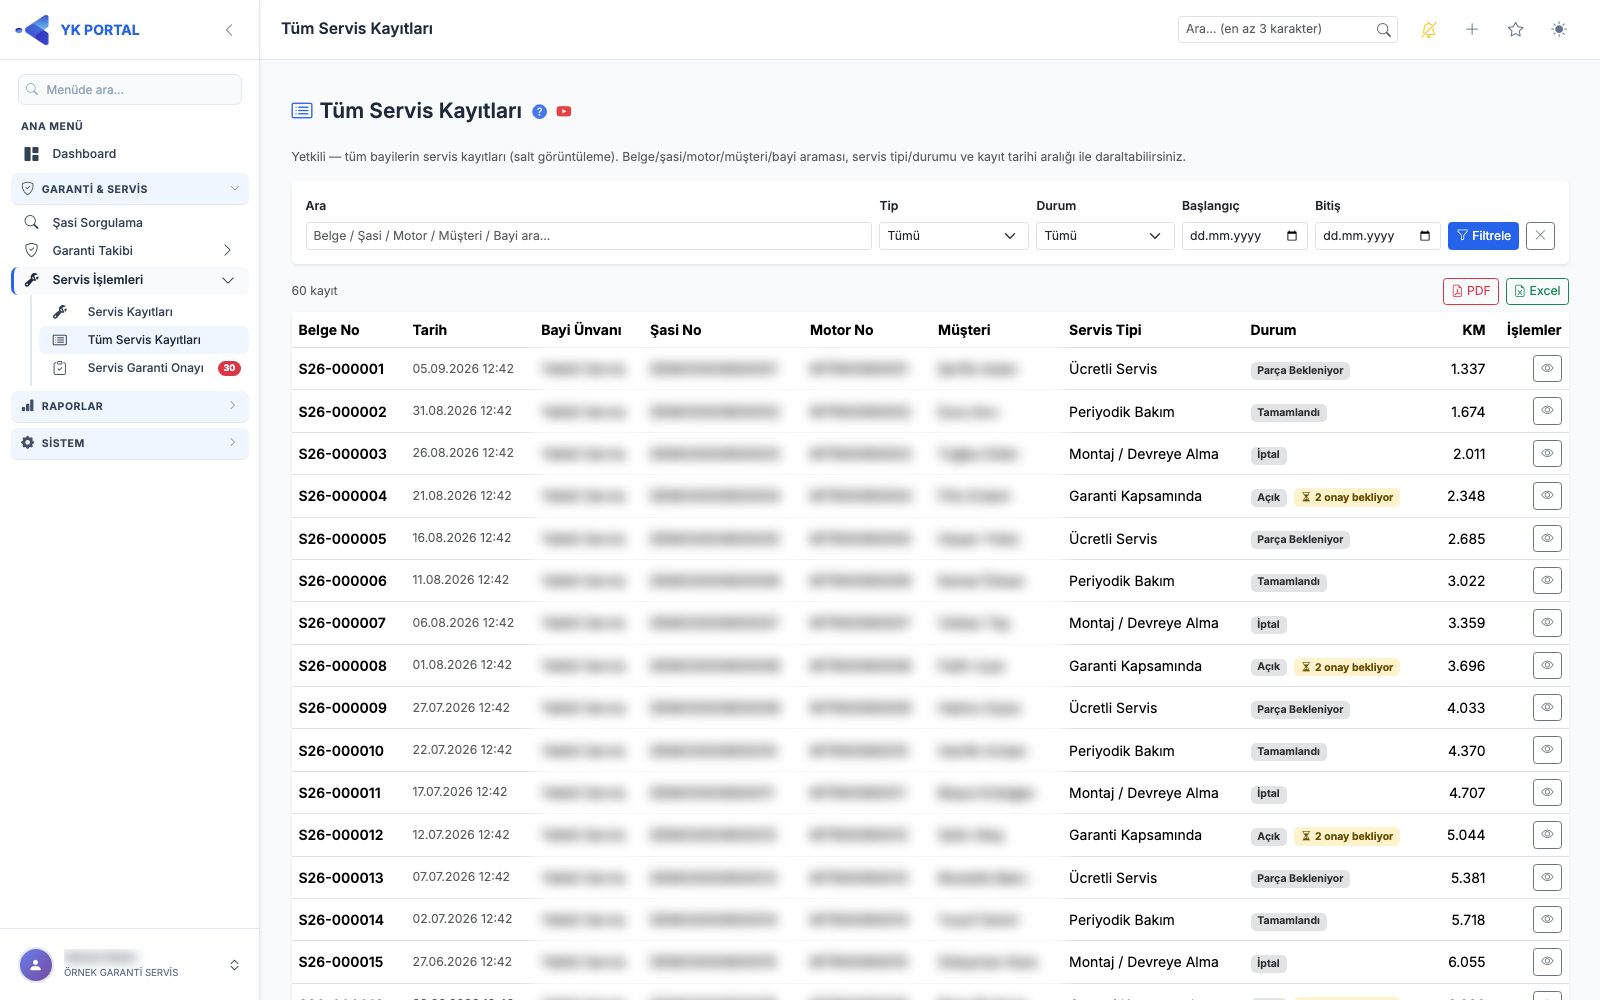View record S26-000004 via eye icon

click(x=1547, y=496)
